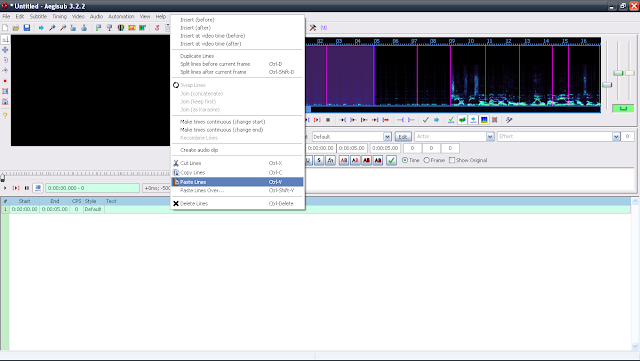Viewport: 640px width, 361px height.
Task: Select the Scale subtitles red tool
Action: (5, 81)
